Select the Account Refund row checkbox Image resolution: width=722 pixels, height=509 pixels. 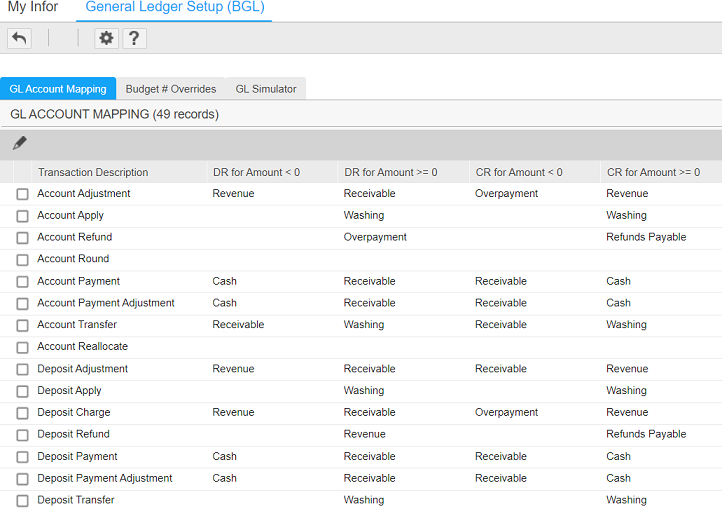(22, 238)
